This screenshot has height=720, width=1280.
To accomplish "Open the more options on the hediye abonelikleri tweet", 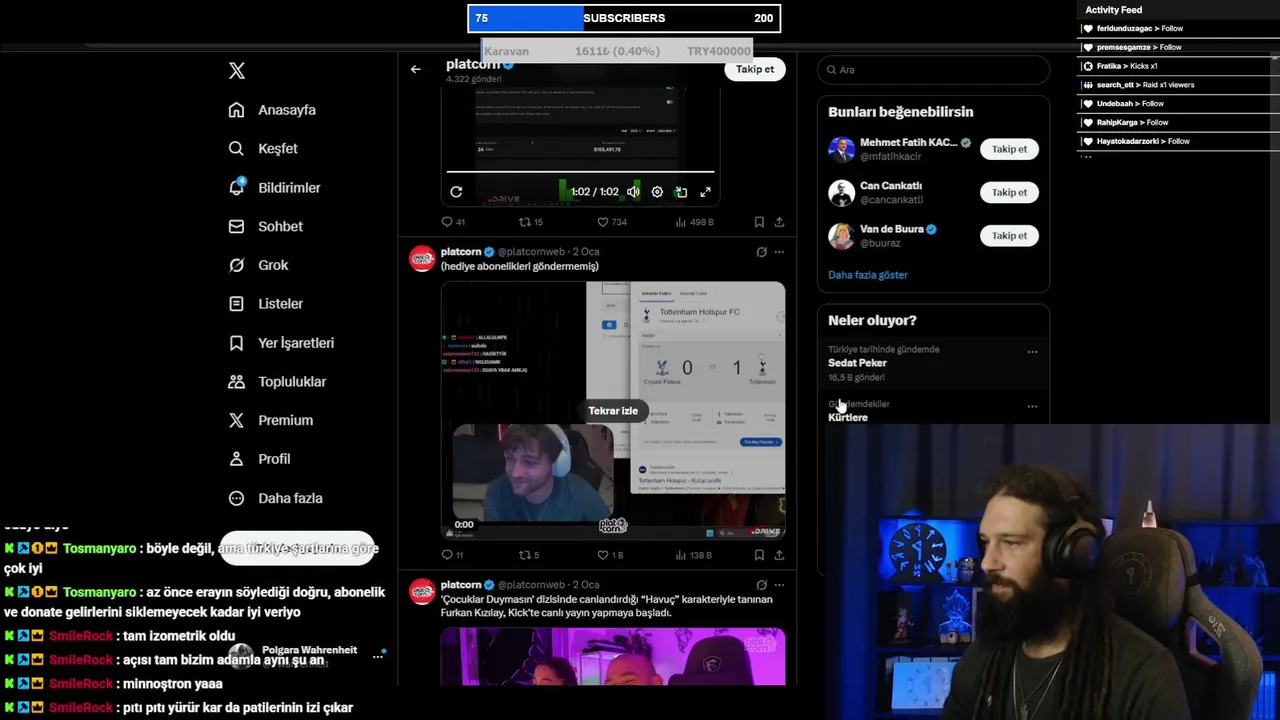I will click(x=779, y=252).
